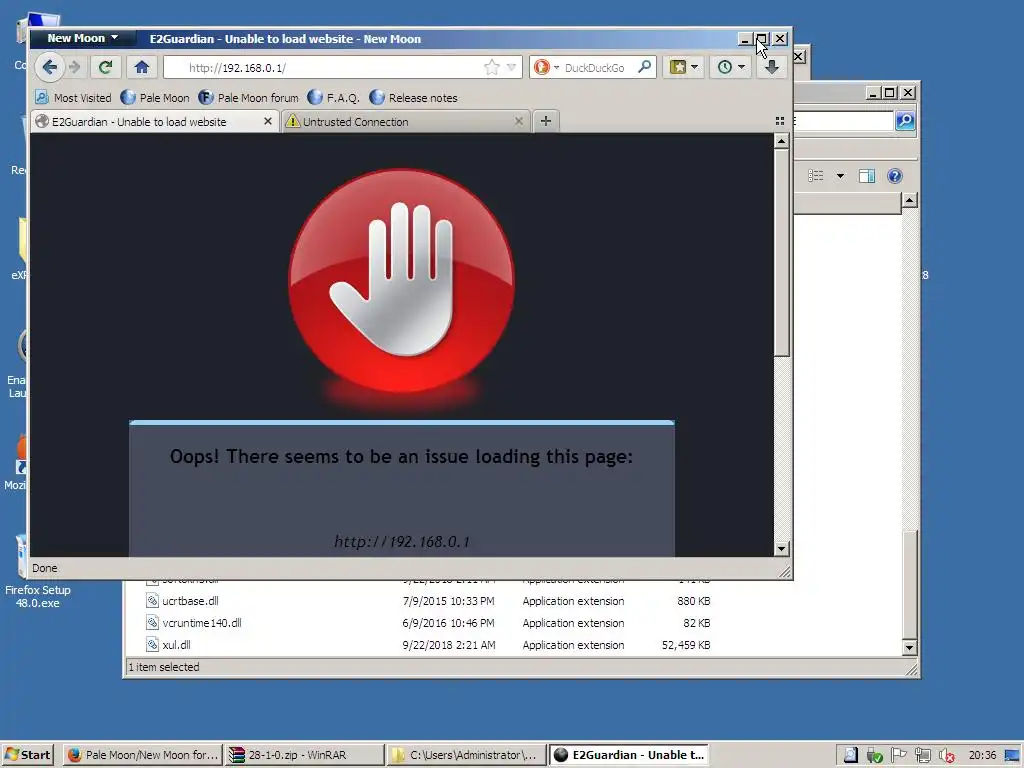The image size is (1024, 768).
Task: Expand the Explorer views dropdown arrow
Action: [x=840, y=176]
